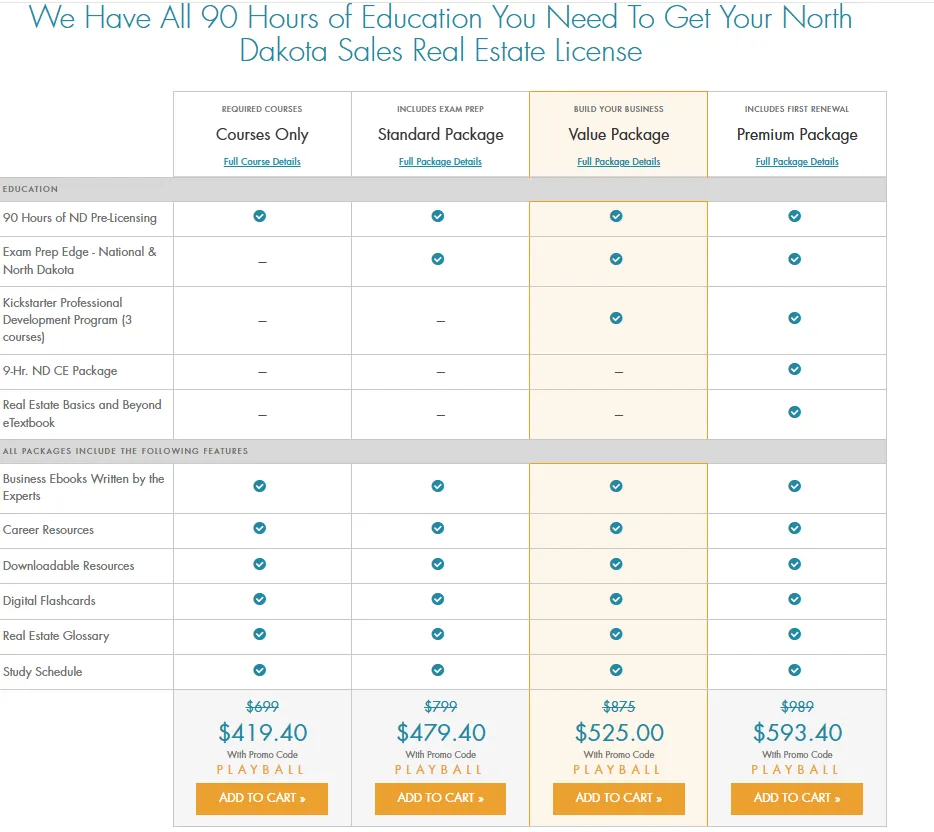Click the checkmark for 90 Hours Courses Only
934x832 pixels.
(x=261, y=217)
